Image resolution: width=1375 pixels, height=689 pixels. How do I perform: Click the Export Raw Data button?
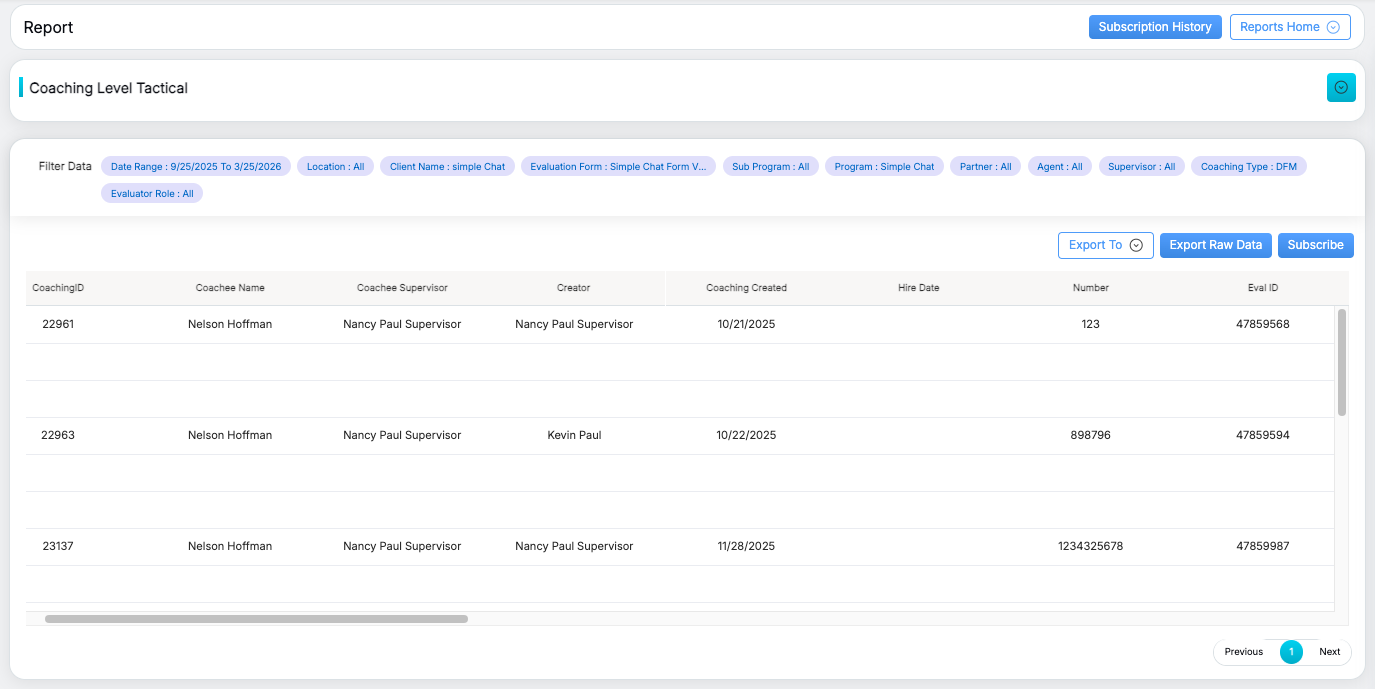(1215, 245)
